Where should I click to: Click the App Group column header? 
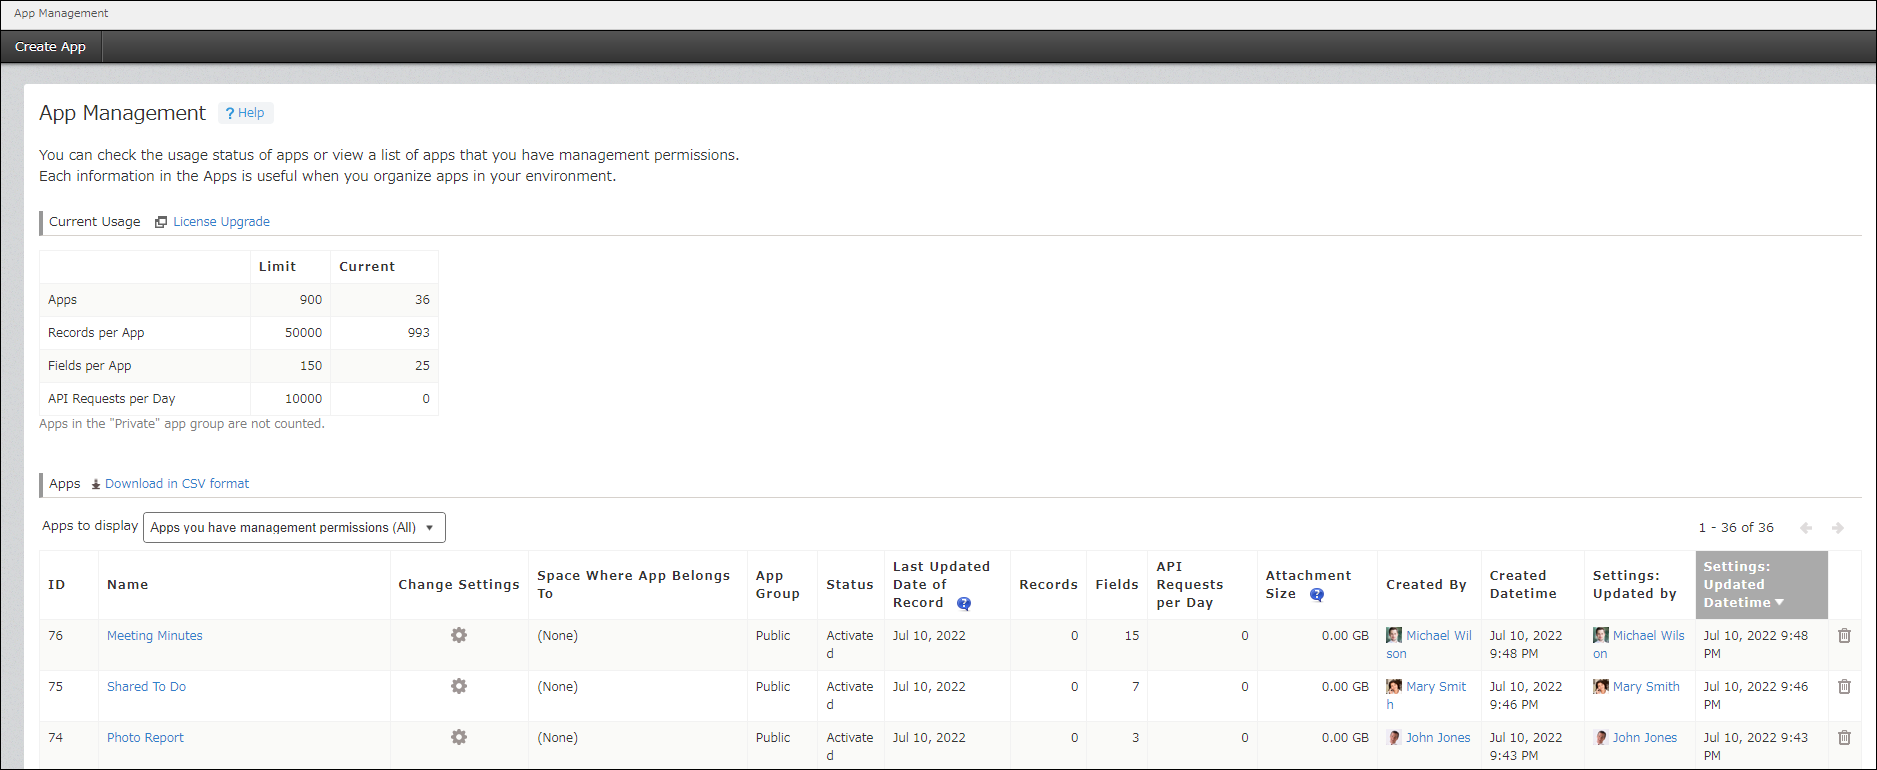click(x=782, y=585)
